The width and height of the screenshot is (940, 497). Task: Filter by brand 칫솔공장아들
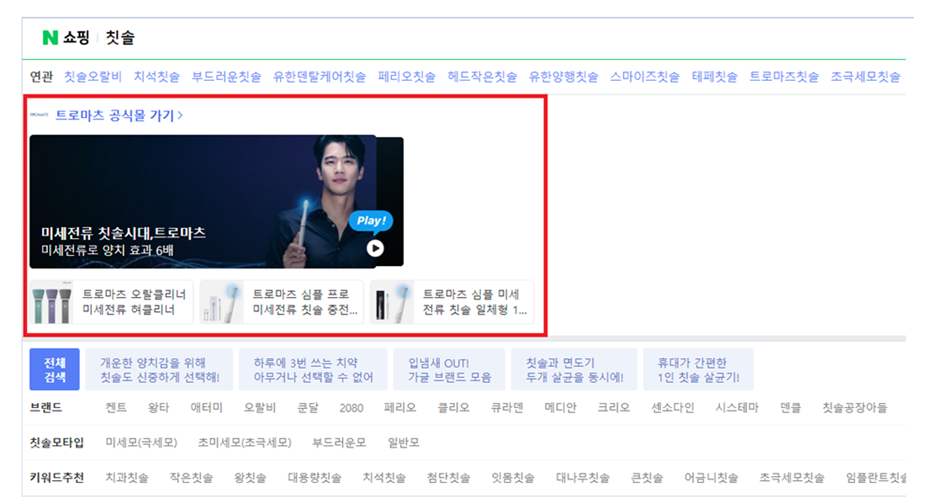[854, 408]
